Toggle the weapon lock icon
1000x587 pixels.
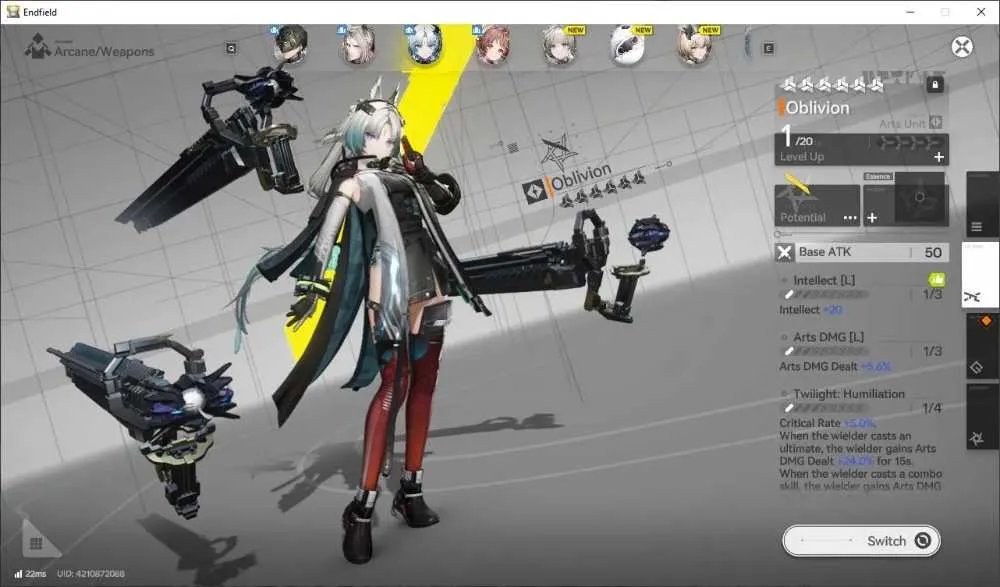[935, 84]
